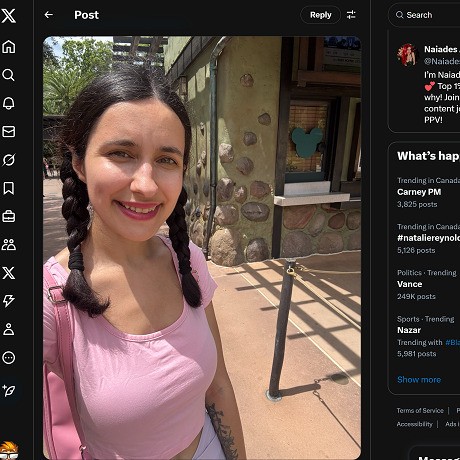
Task: Open the X logo home link
Action: [9, 16]
